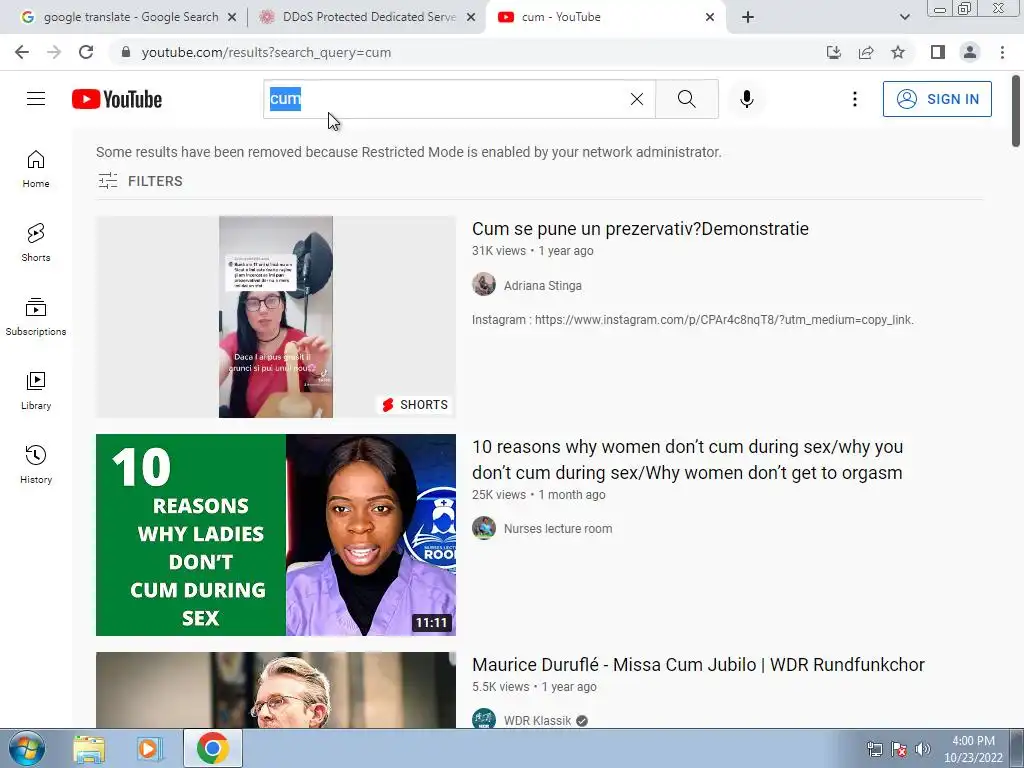This screenshot has width=1024, height=768.
Task: Close the YouTube tab
Action: tap(710, 17)
